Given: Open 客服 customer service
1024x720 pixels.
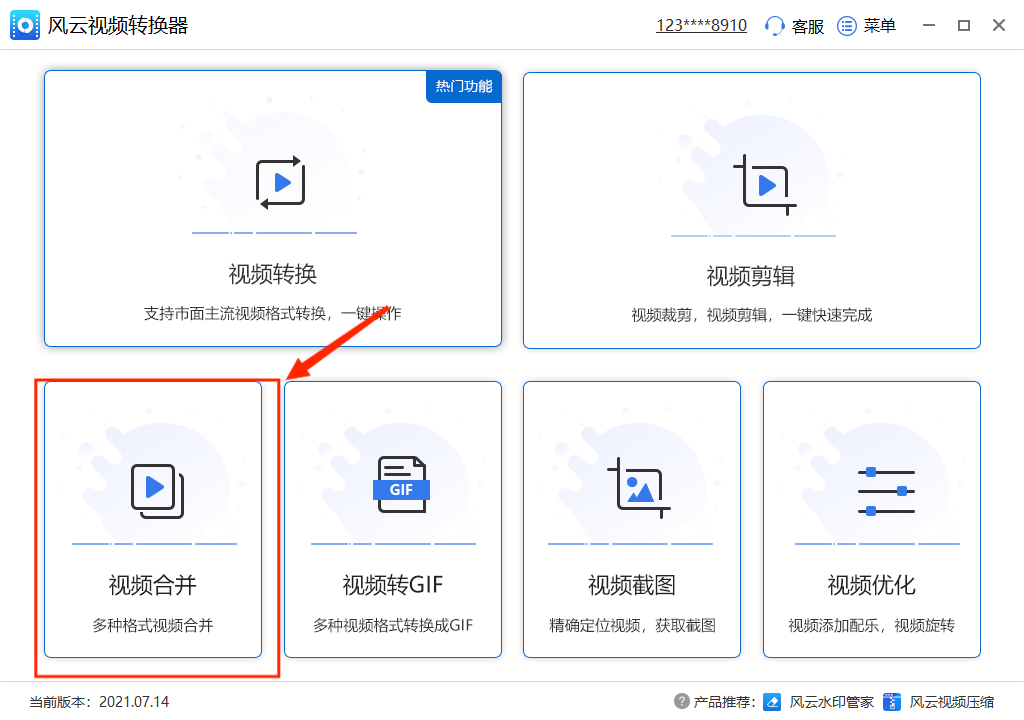Looking at the screenshot, I should click(794, 25).
